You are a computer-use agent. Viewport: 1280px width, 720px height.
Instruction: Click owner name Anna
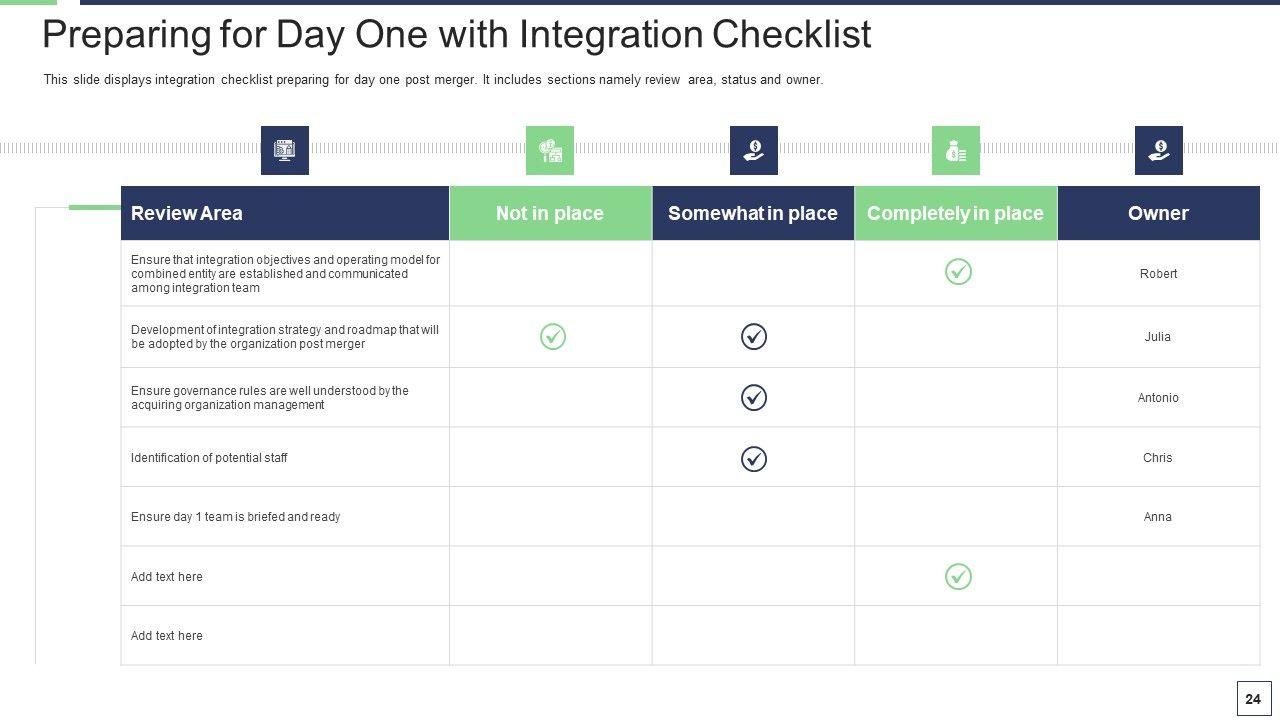(1158, 517)
